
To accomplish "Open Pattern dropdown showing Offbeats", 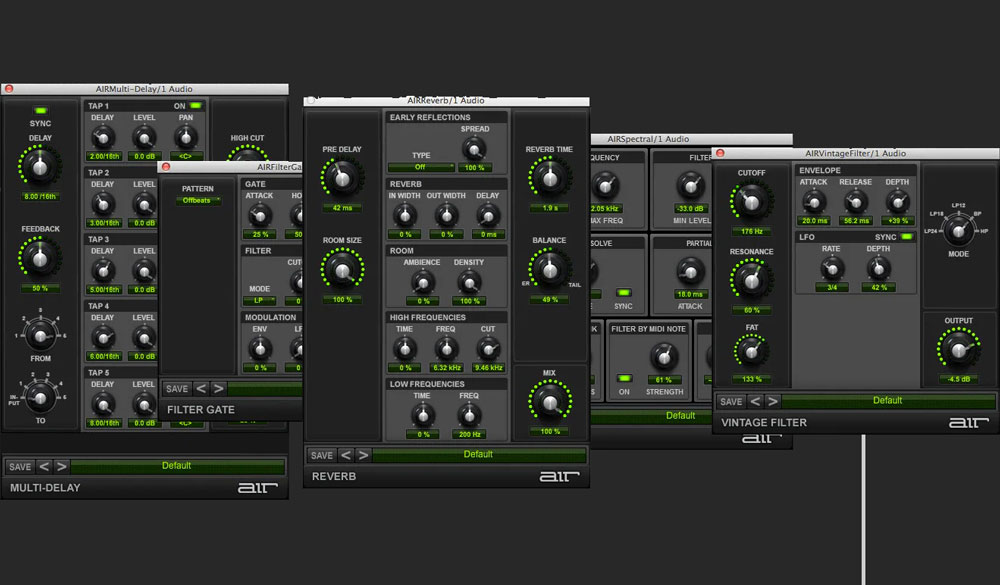I will (x=198, y=200).
